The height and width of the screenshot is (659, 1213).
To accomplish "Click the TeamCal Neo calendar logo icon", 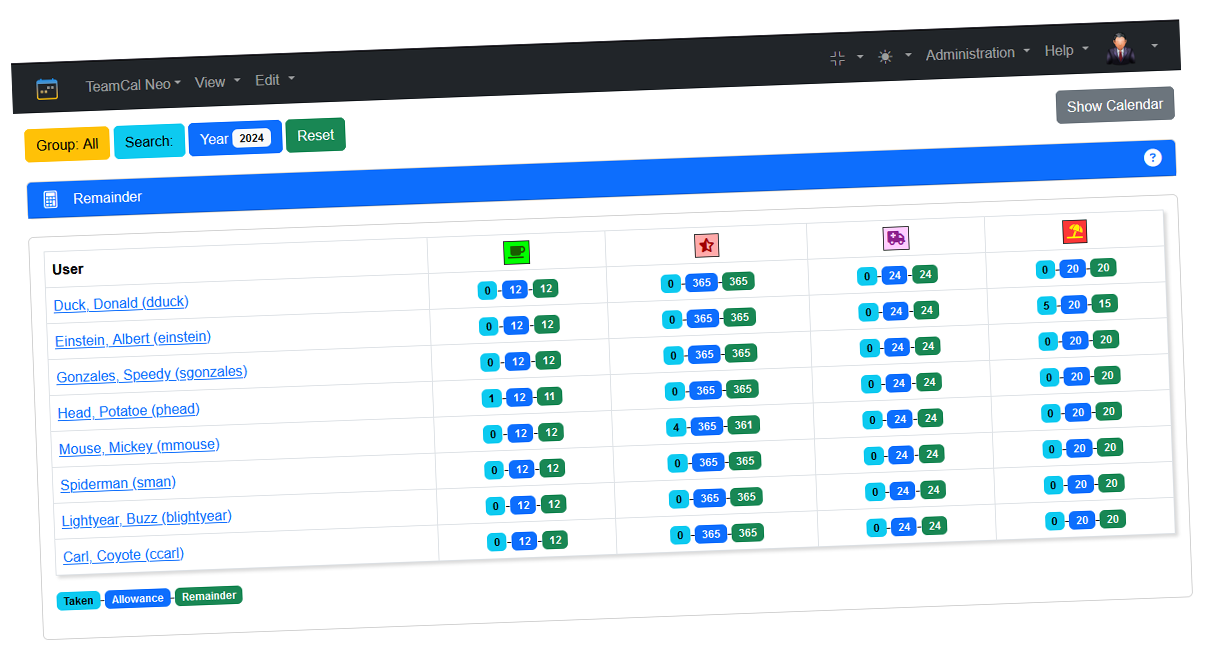I will tap(47, 89).
